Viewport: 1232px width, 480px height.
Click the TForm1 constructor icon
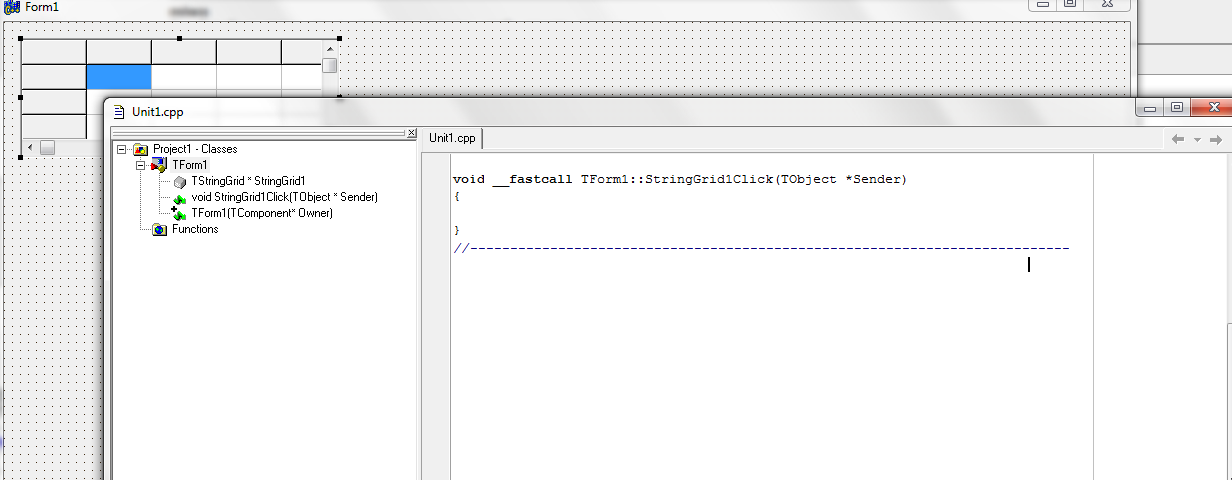[179, 213]
